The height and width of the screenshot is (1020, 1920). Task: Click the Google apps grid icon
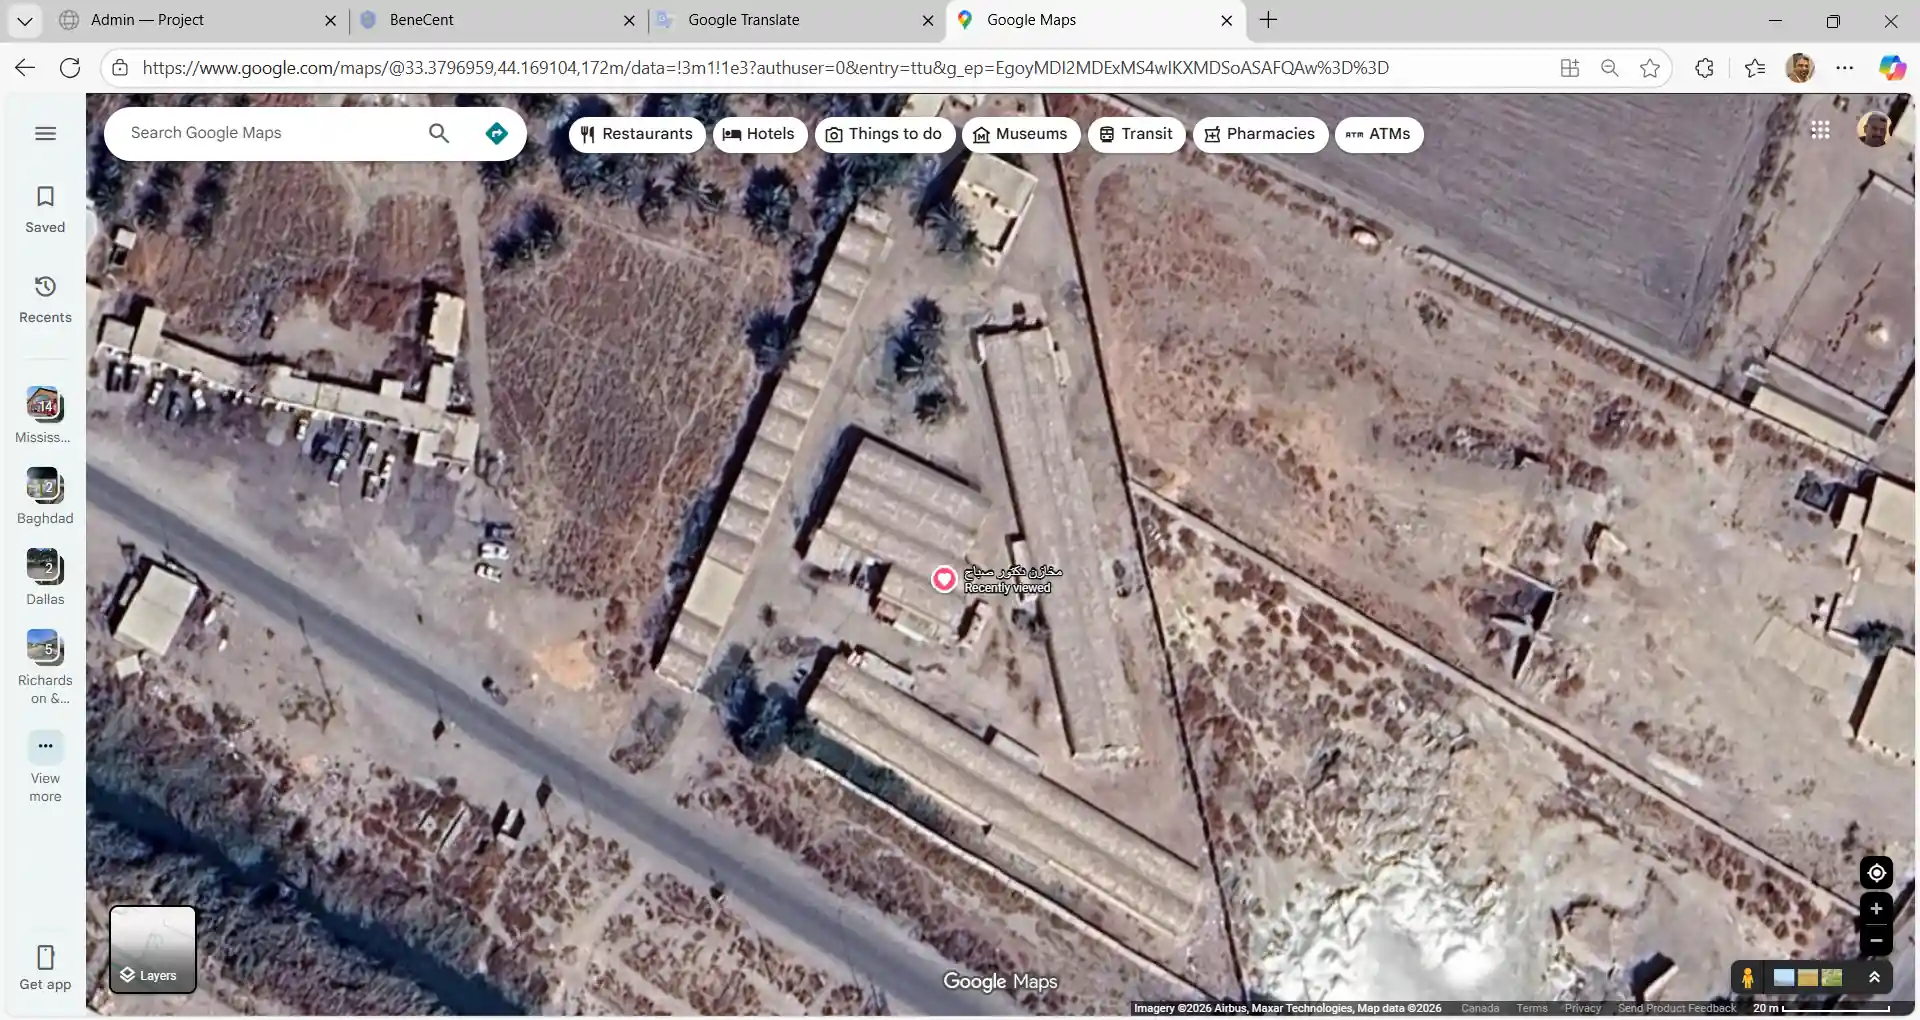click(x=1820, y=130)
